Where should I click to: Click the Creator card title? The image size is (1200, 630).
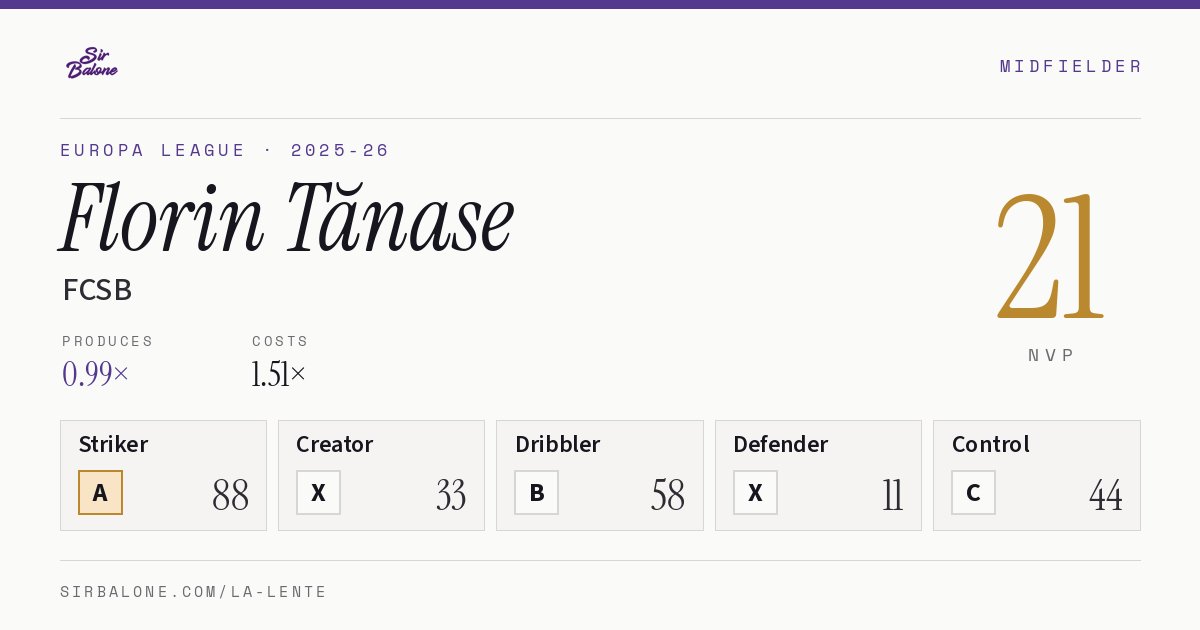pos(335,444)
